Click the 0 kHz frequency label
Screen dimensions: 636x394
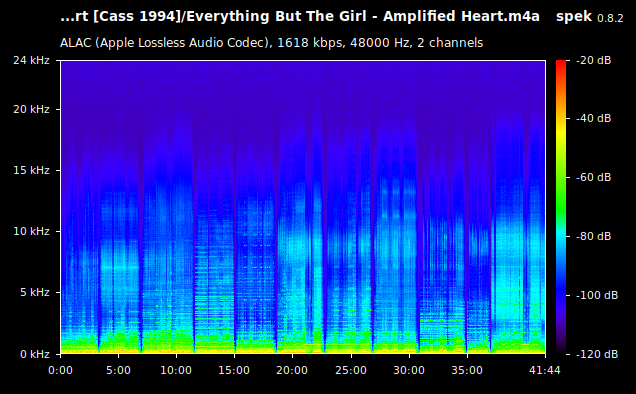pos(34,354)
